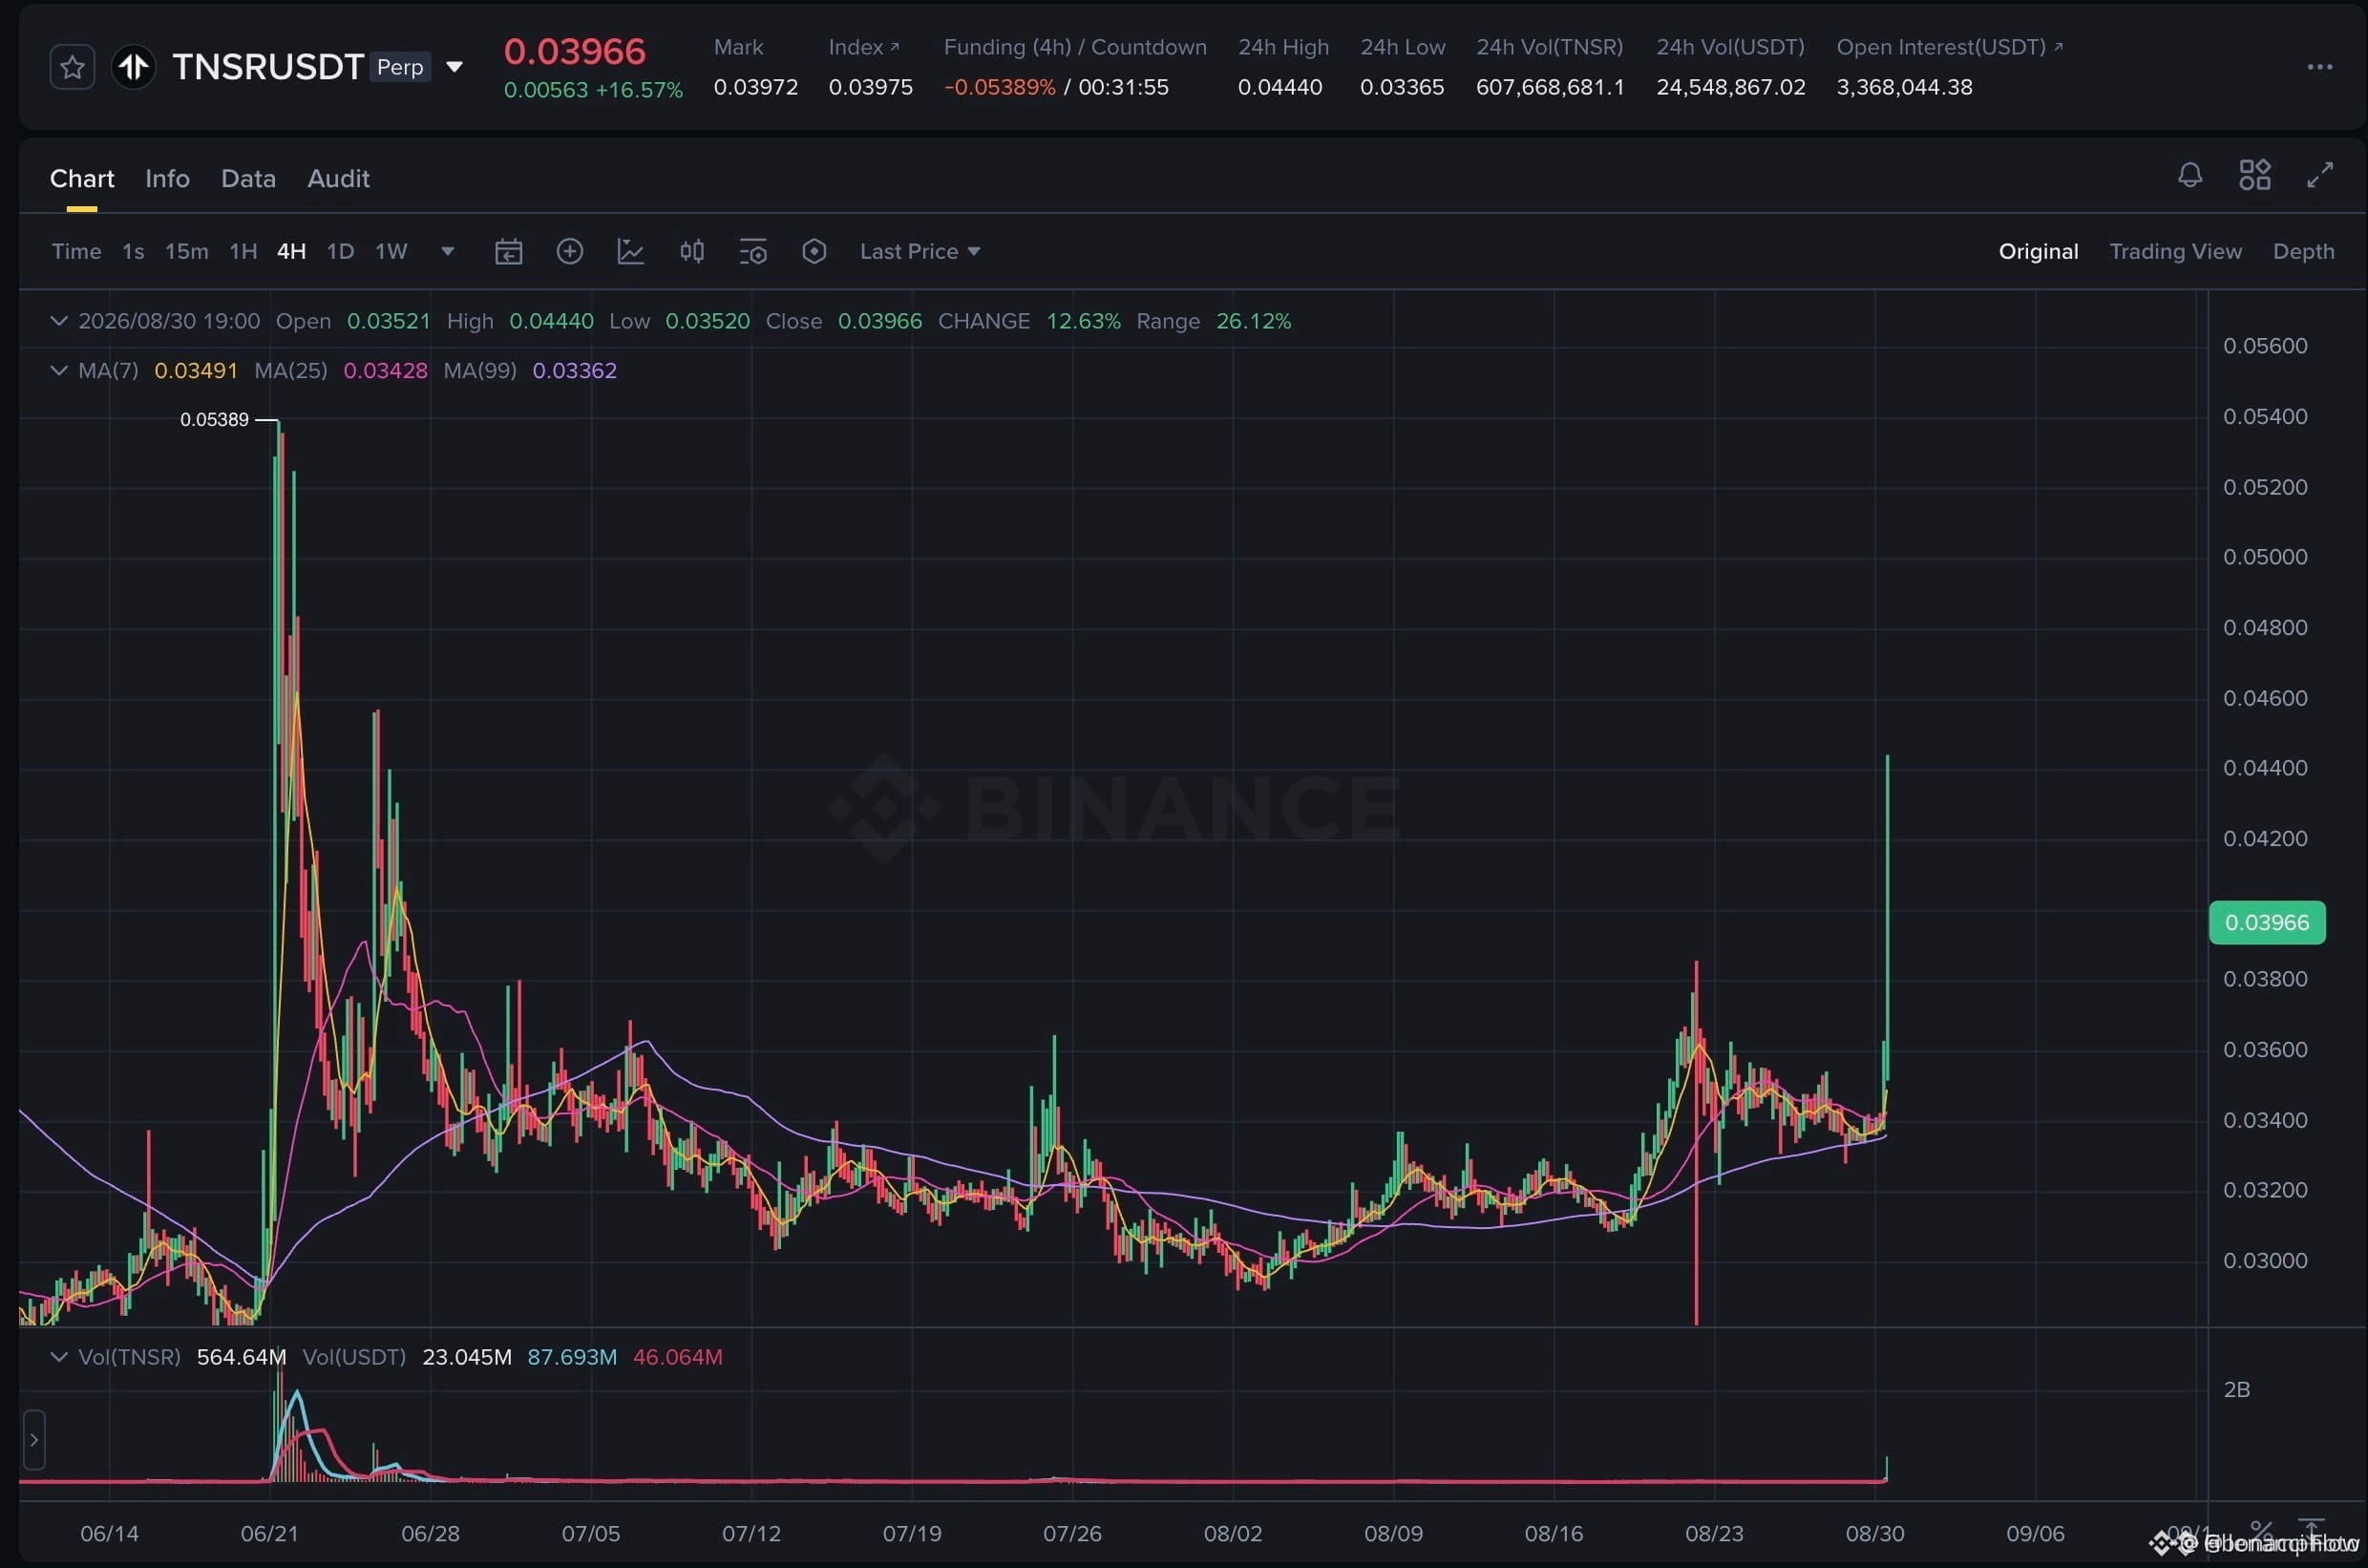Click the TNSR token logo icon

(133, 67)
